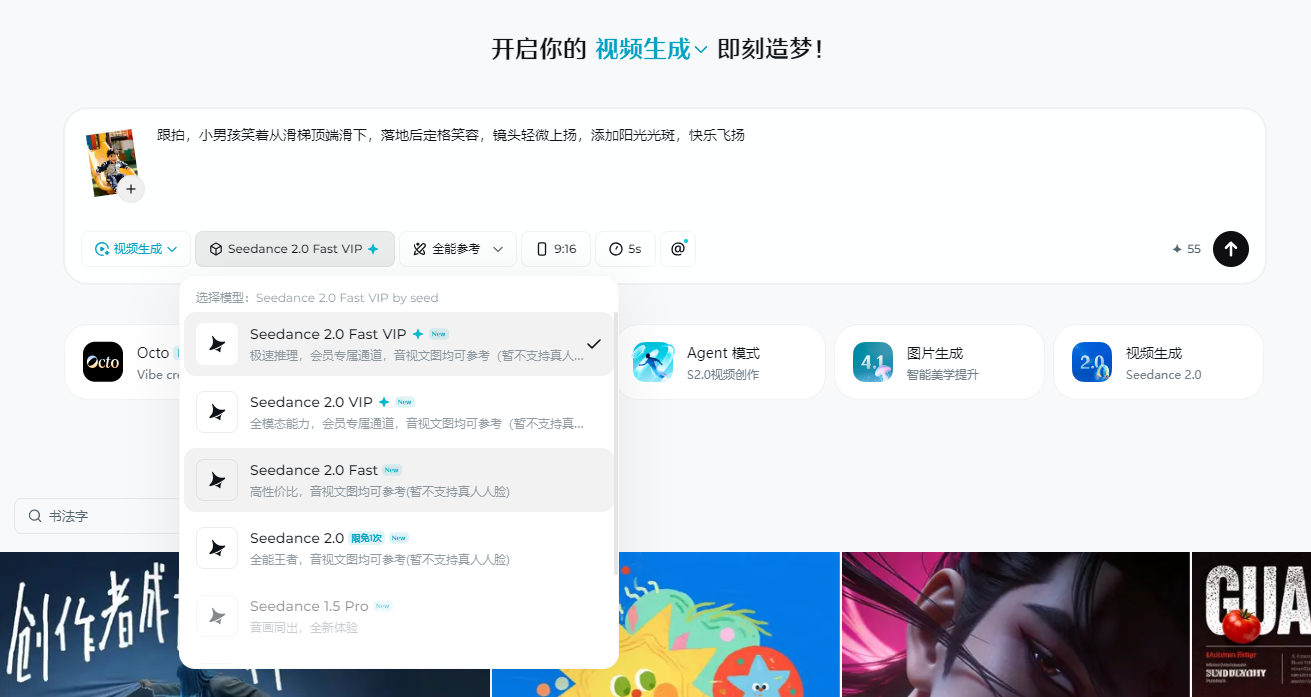Open the 全能参考 reference dropdown
The height and width of the screenshot is (697, 1311).
[458, 249]
